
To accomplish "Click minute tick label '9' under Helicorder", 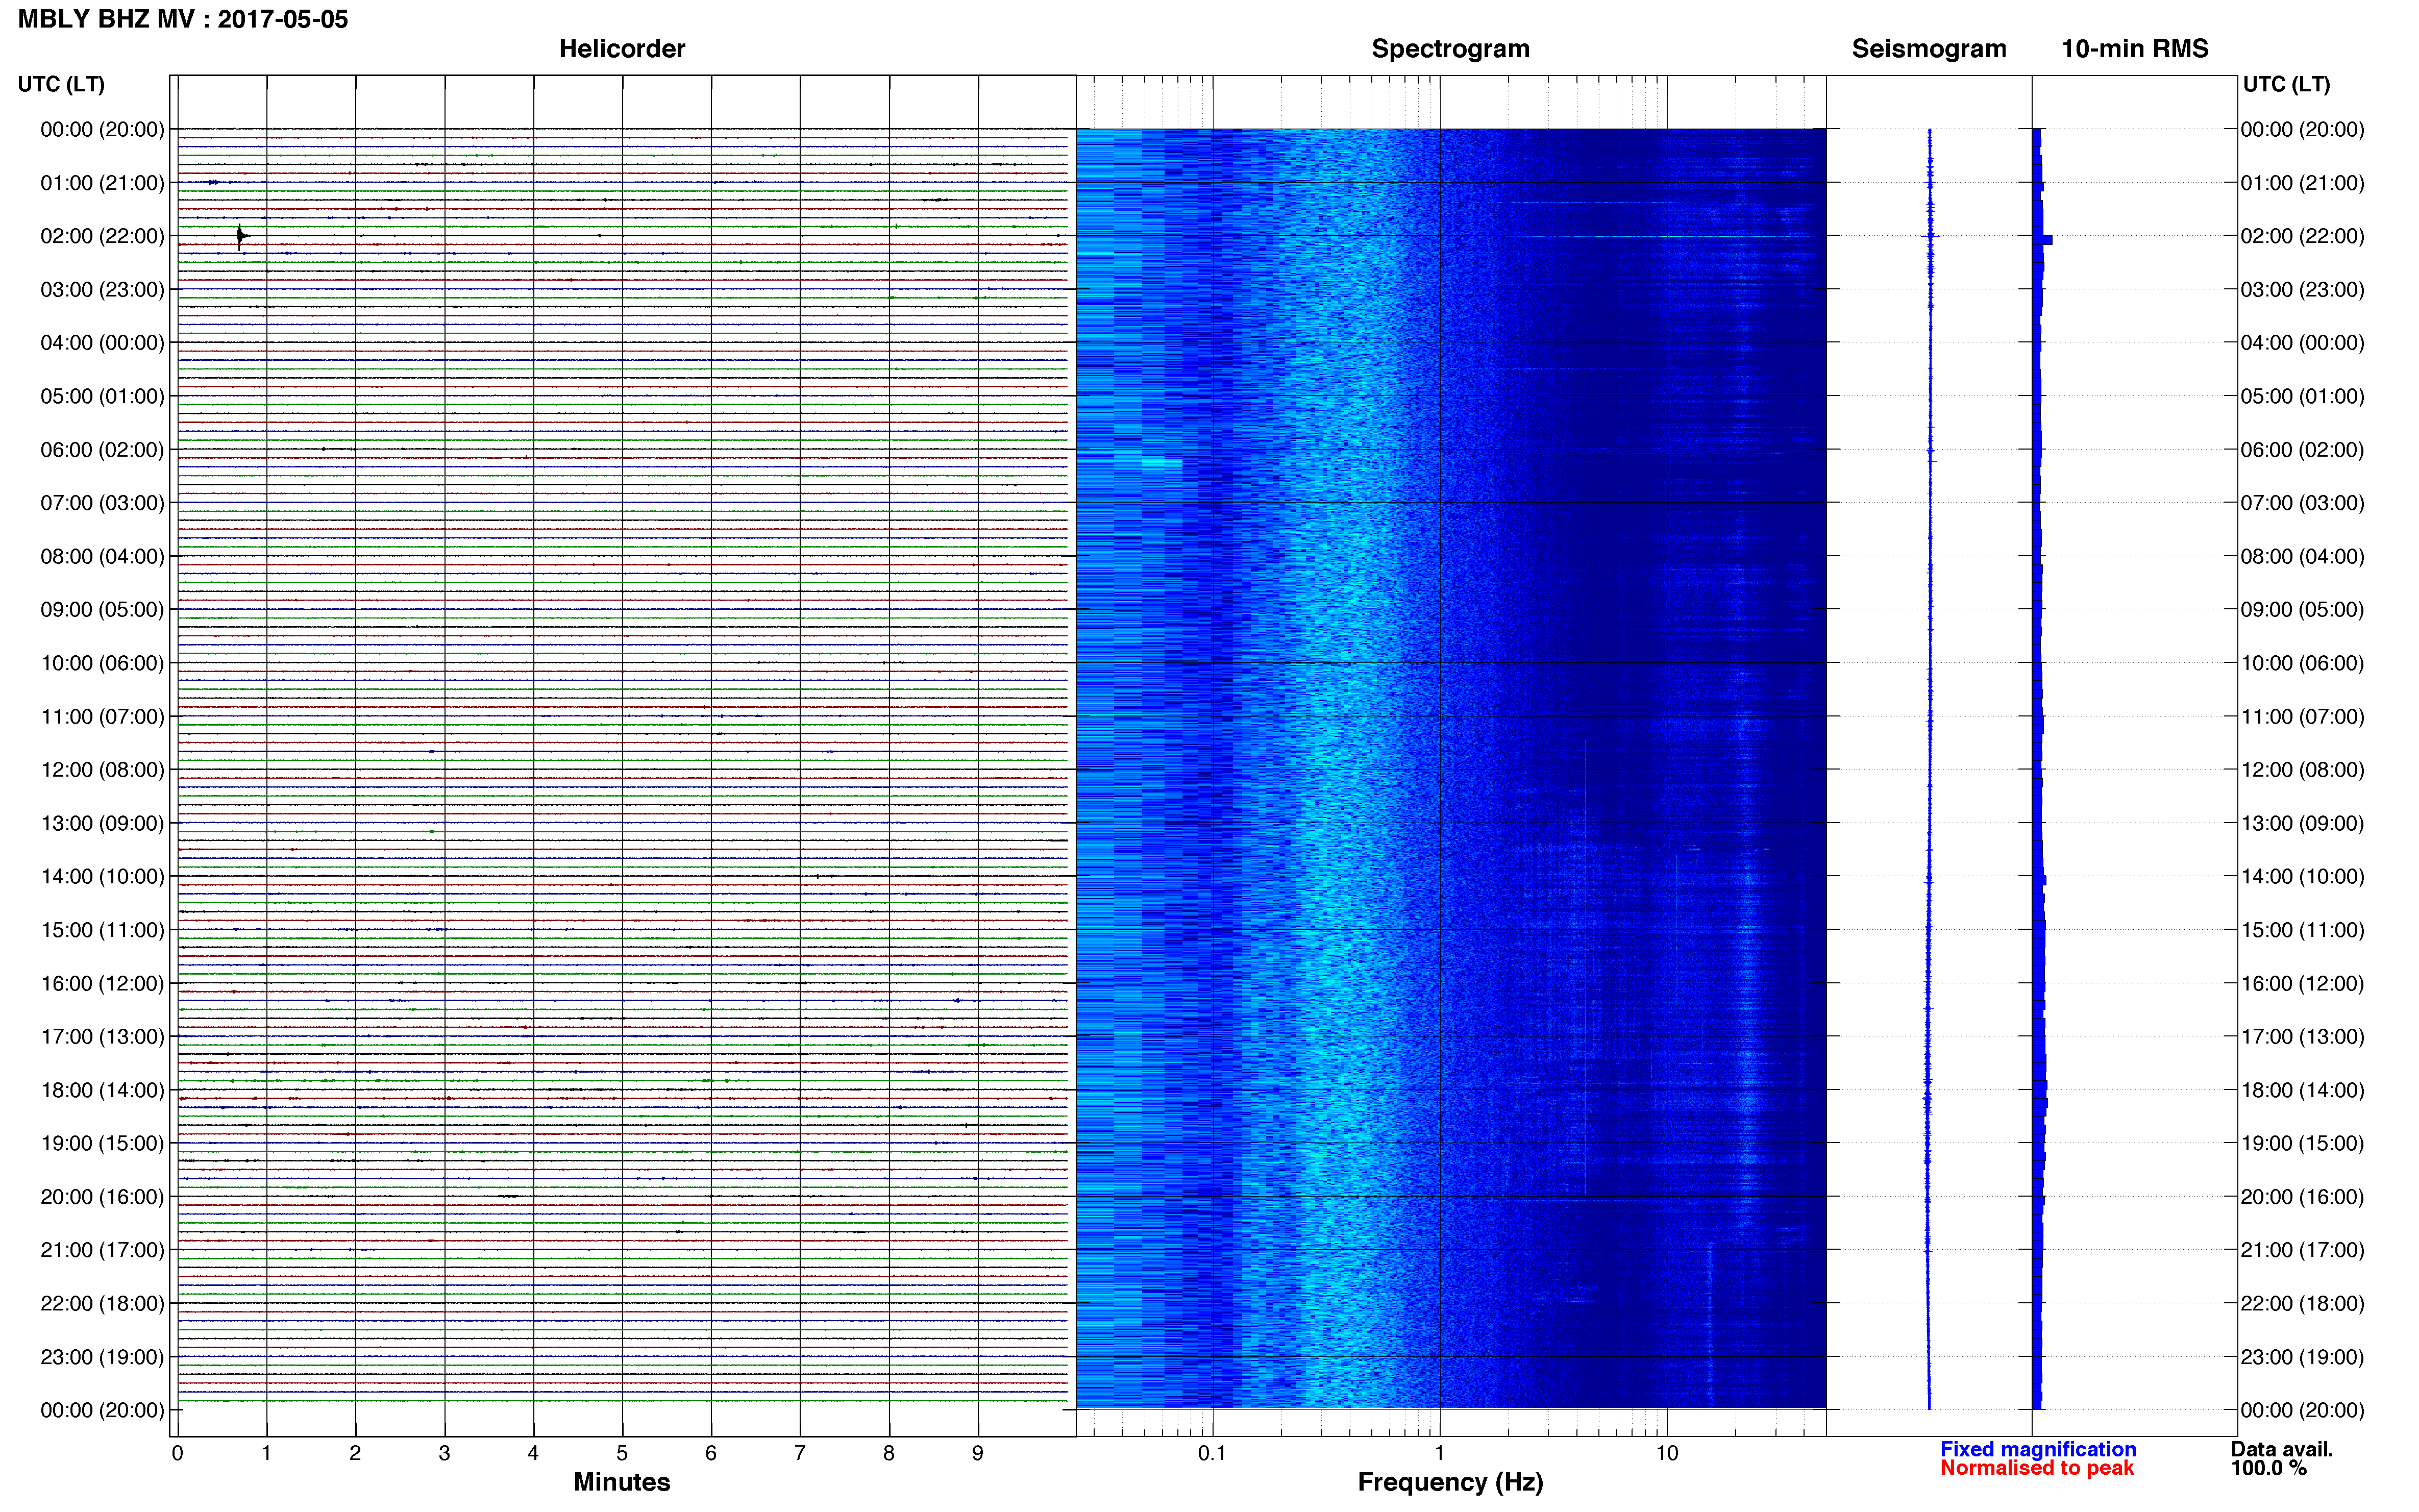I will [x=978, y=1453].
